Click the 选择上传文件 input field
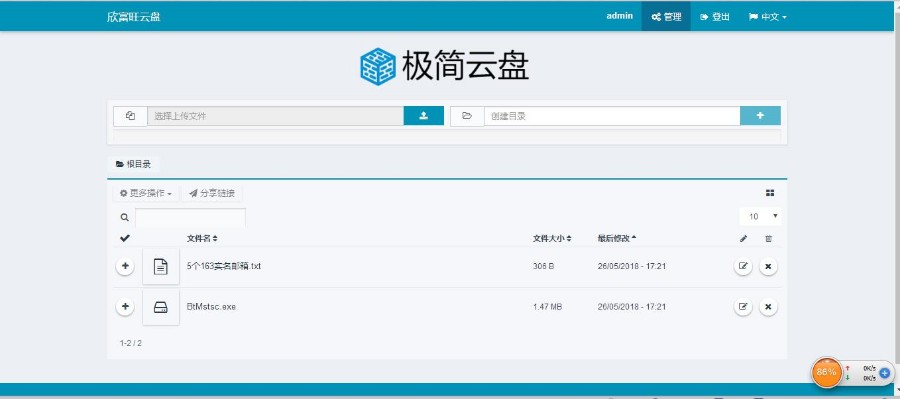This screenshot has width=900, height=399. [276, 116]
